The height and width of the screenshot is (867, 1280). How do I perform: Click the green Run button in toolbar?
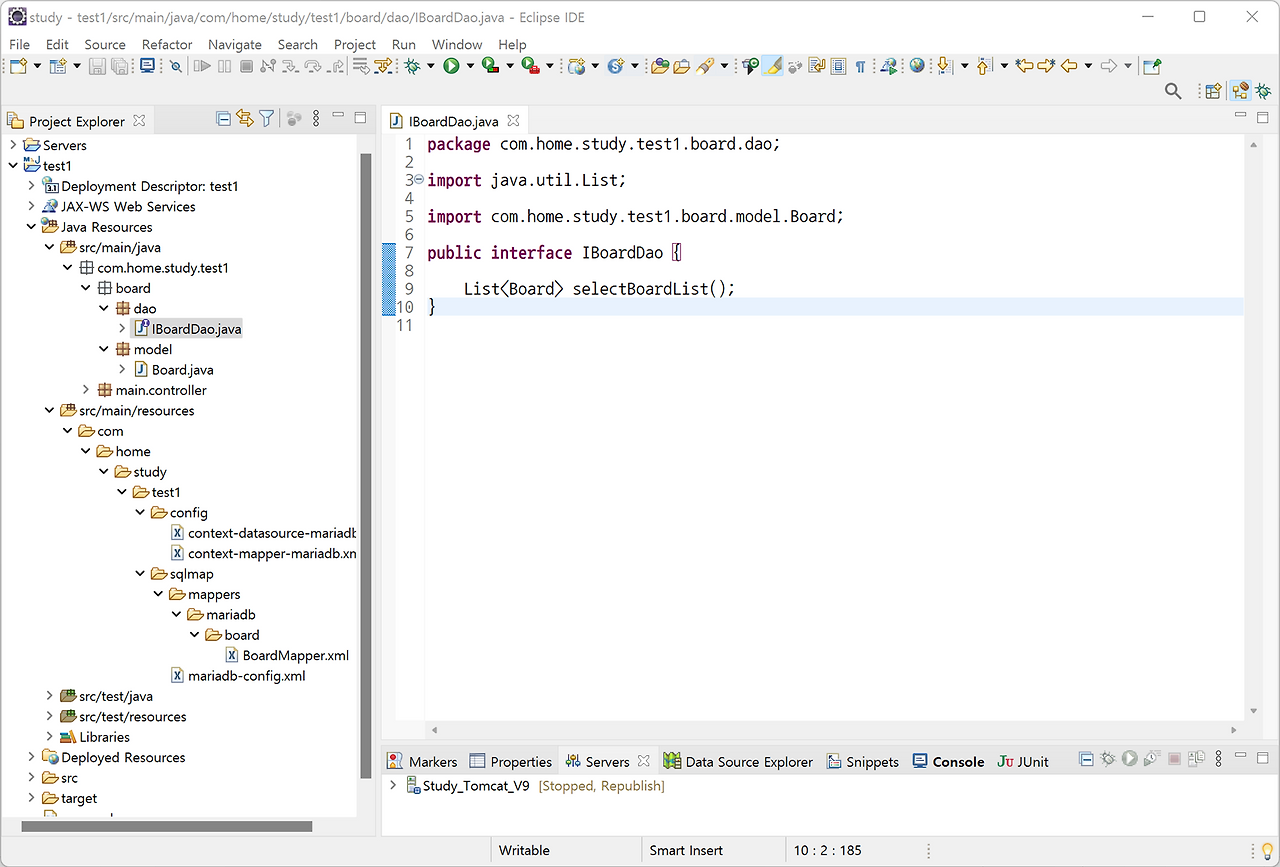click(x=451, y=66)
